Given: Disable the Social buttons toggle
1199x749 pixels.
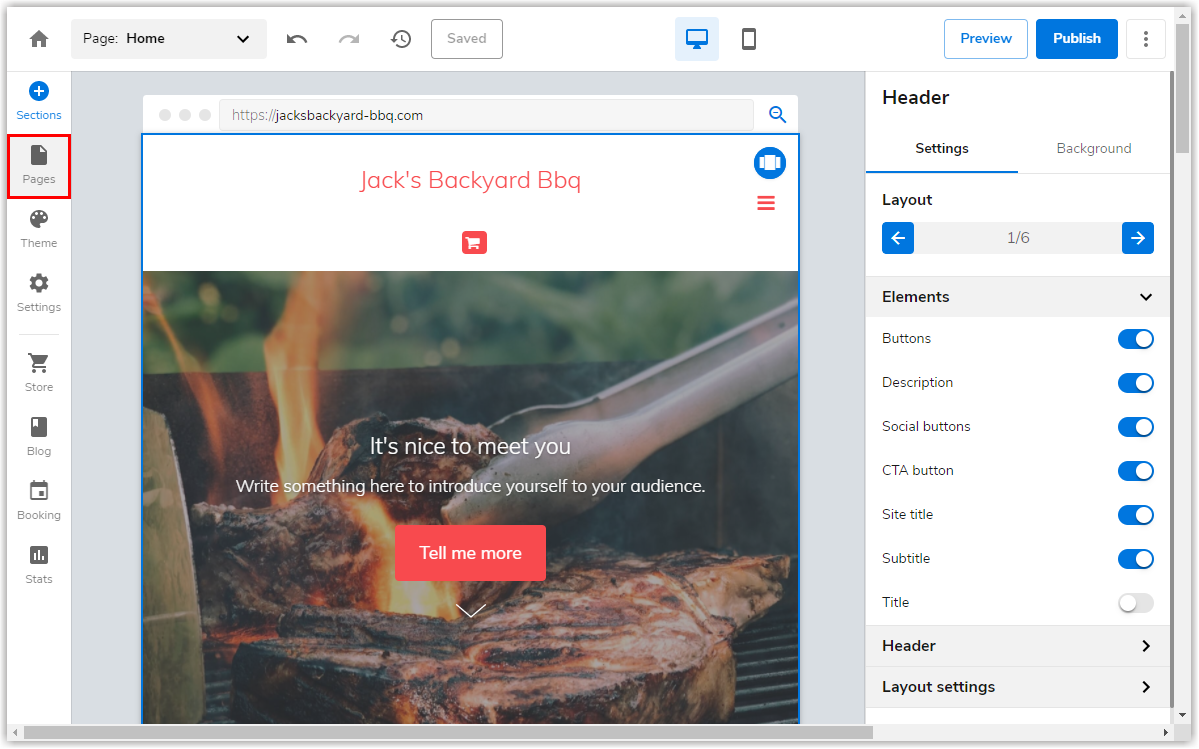Looking at the screenshot, I should point(1135,427).
